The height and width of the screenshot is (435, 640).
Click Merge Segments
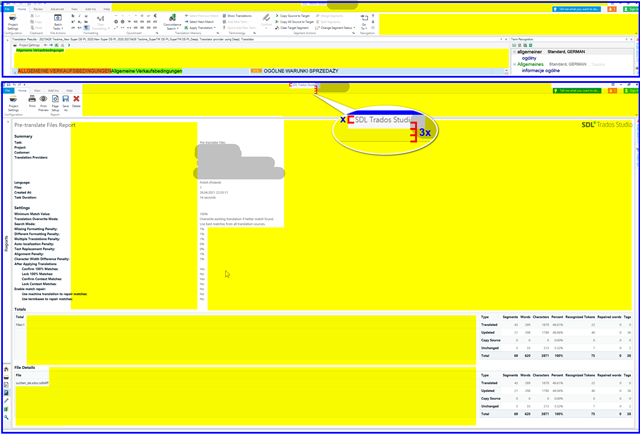(x=329, y=16)
